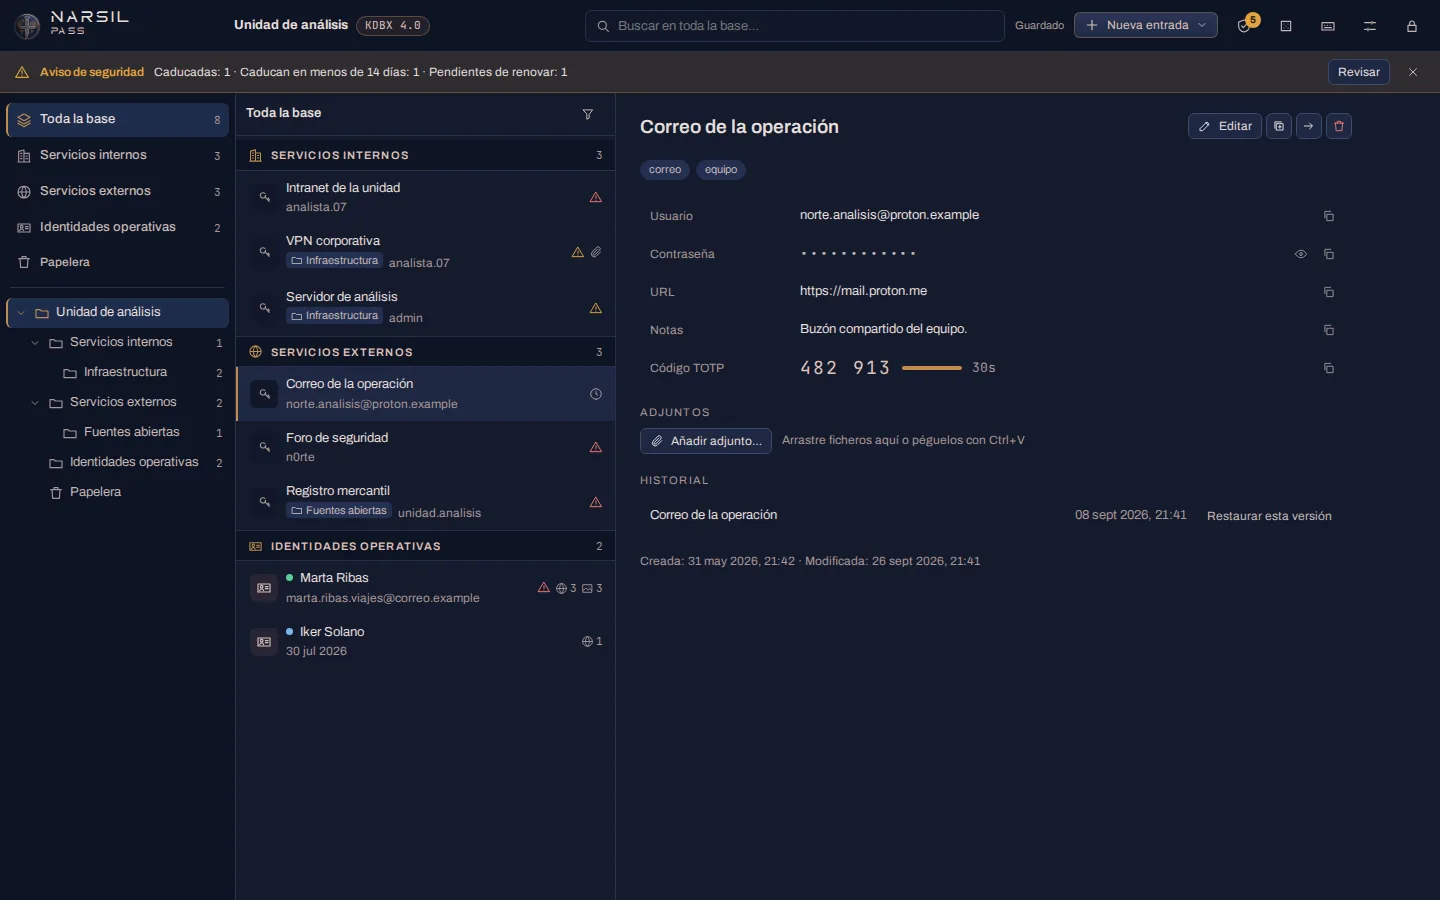Focus the Buscar en toda la base field
The width and height of the screenshot is (1440, 900).
click(794, 26)
